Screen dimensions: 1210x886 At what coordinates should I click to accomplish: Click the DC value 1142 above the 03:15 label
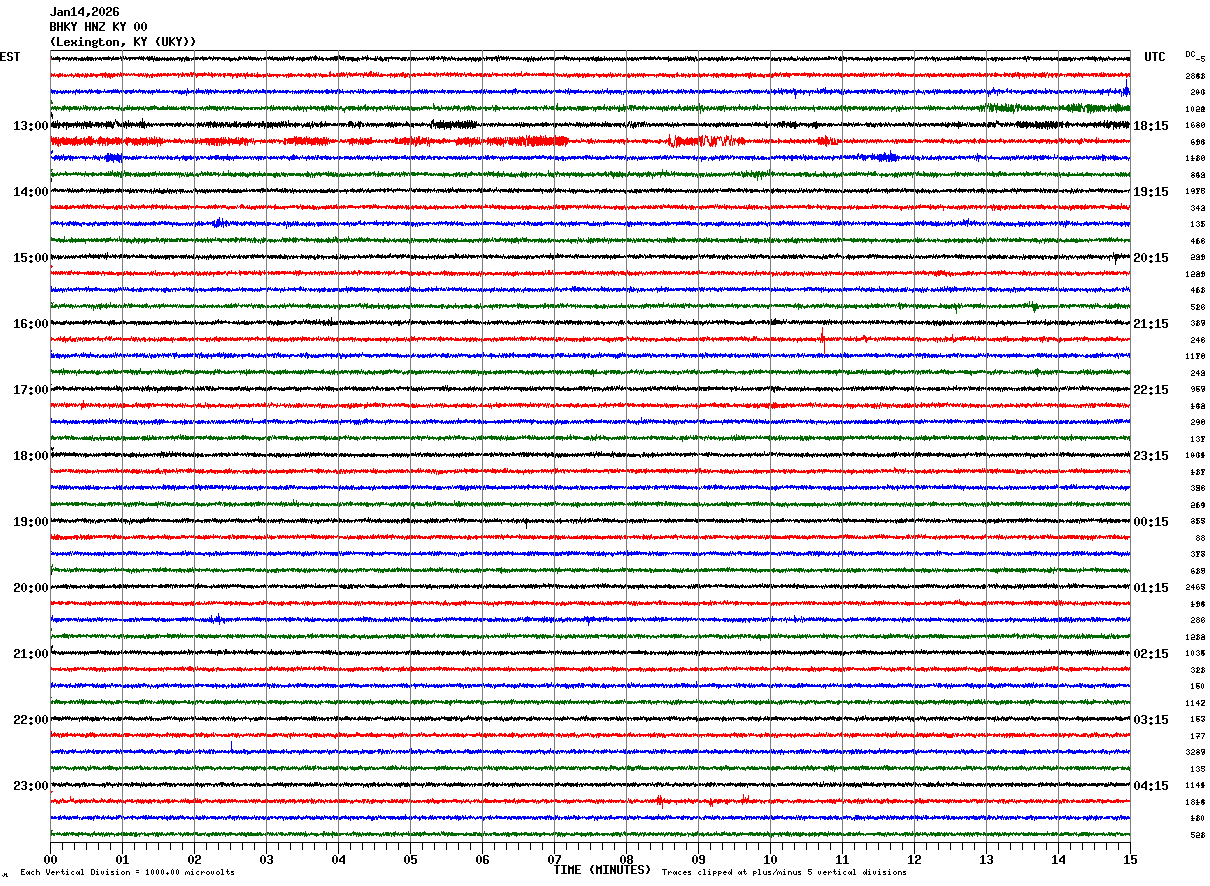[1195, 703]
